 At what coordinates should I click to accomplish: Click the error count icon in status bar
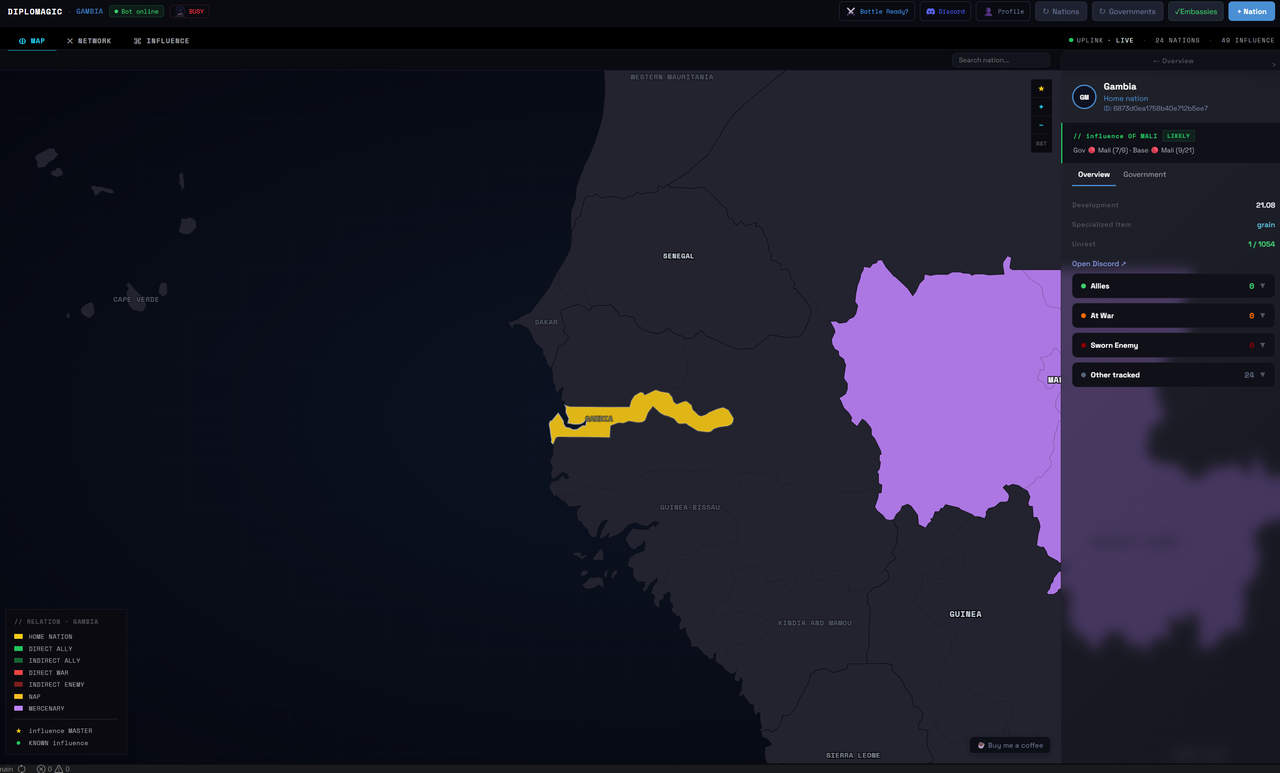(x=41, y=769)
